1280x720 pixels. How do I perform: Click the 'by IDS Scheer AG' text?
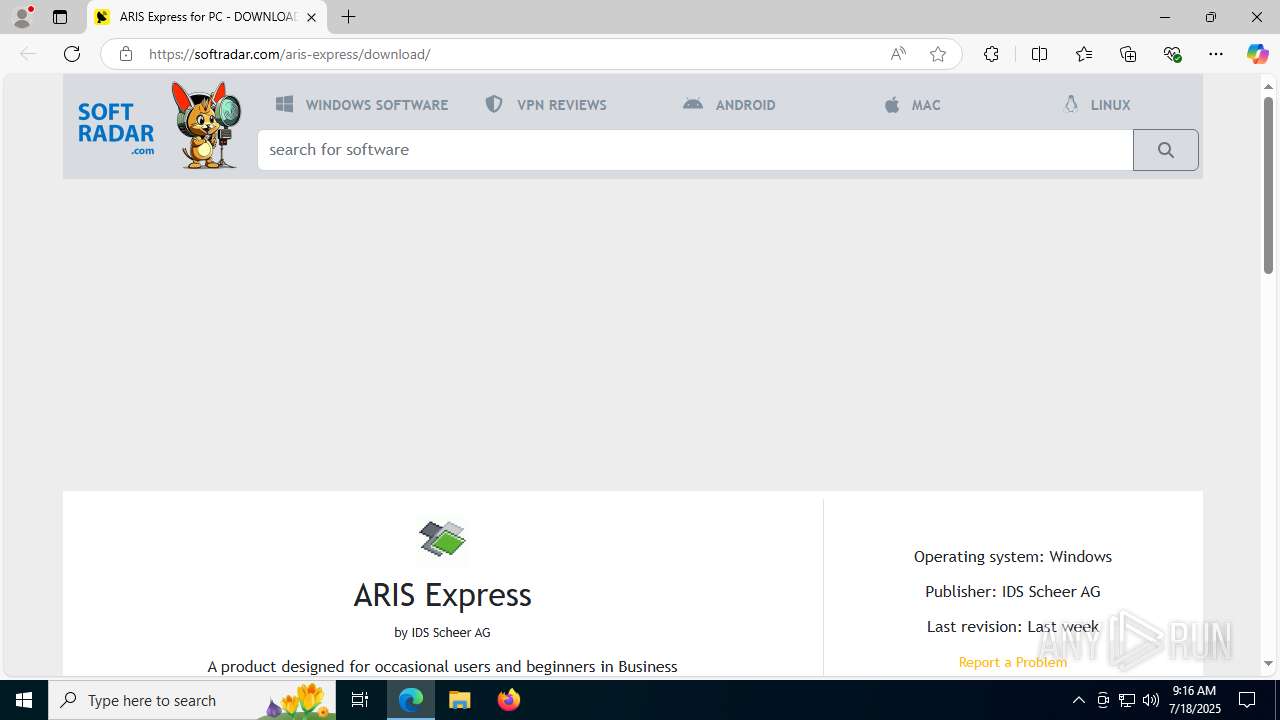pos(442,632)
